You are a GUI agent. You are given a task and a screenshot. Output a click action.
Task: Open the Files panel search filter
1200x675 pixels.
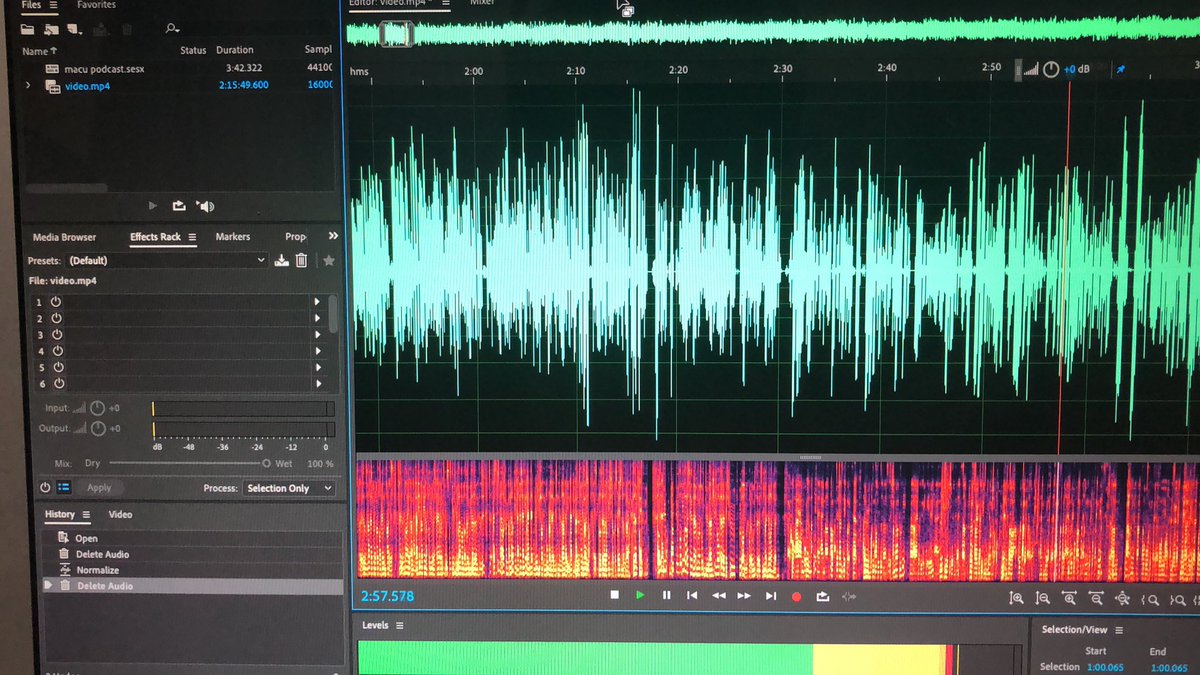click(x=173, y=29)
